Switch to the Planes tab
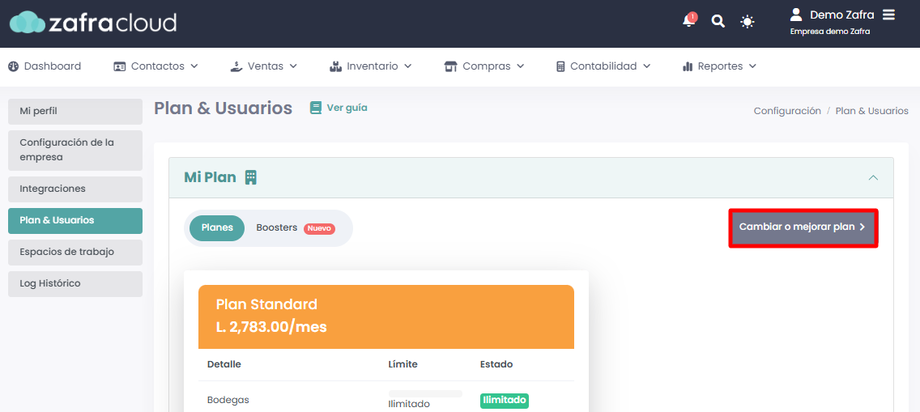Image resolution: width=920 pixels, height=412 pixels. tap(217, 228)
